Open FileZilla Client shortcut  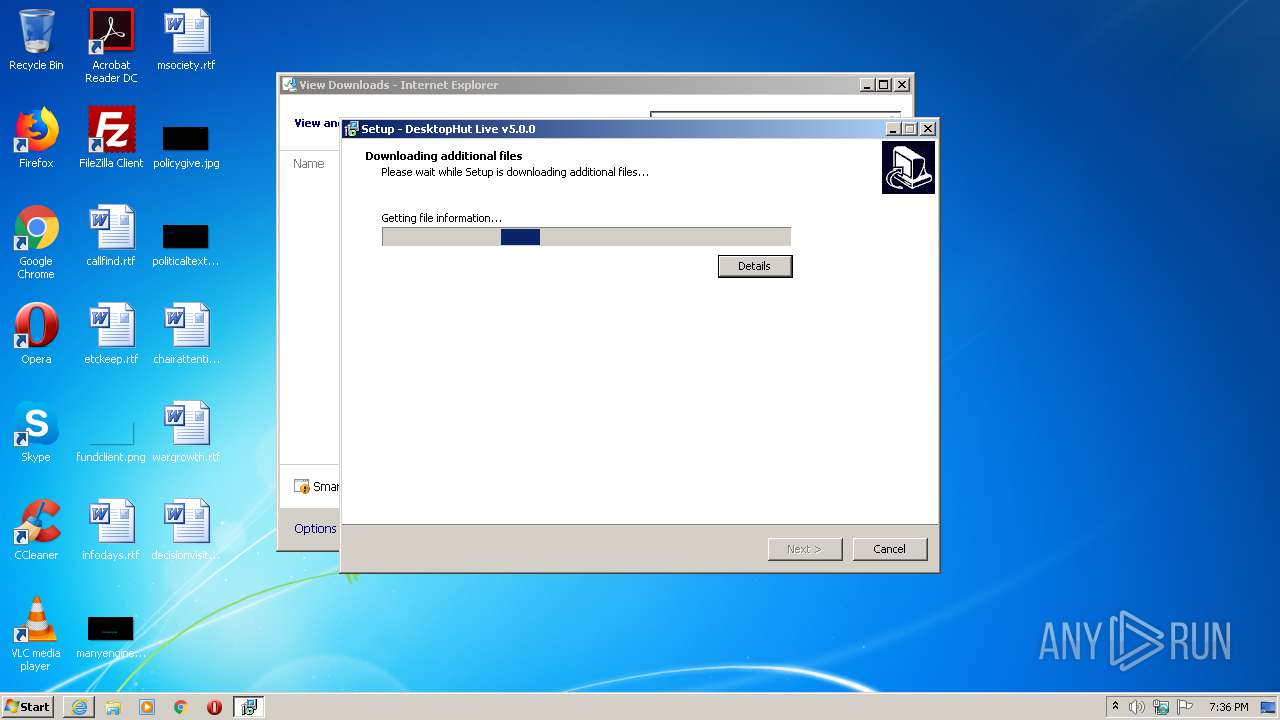pyautogui.click(x=111, y=138)
